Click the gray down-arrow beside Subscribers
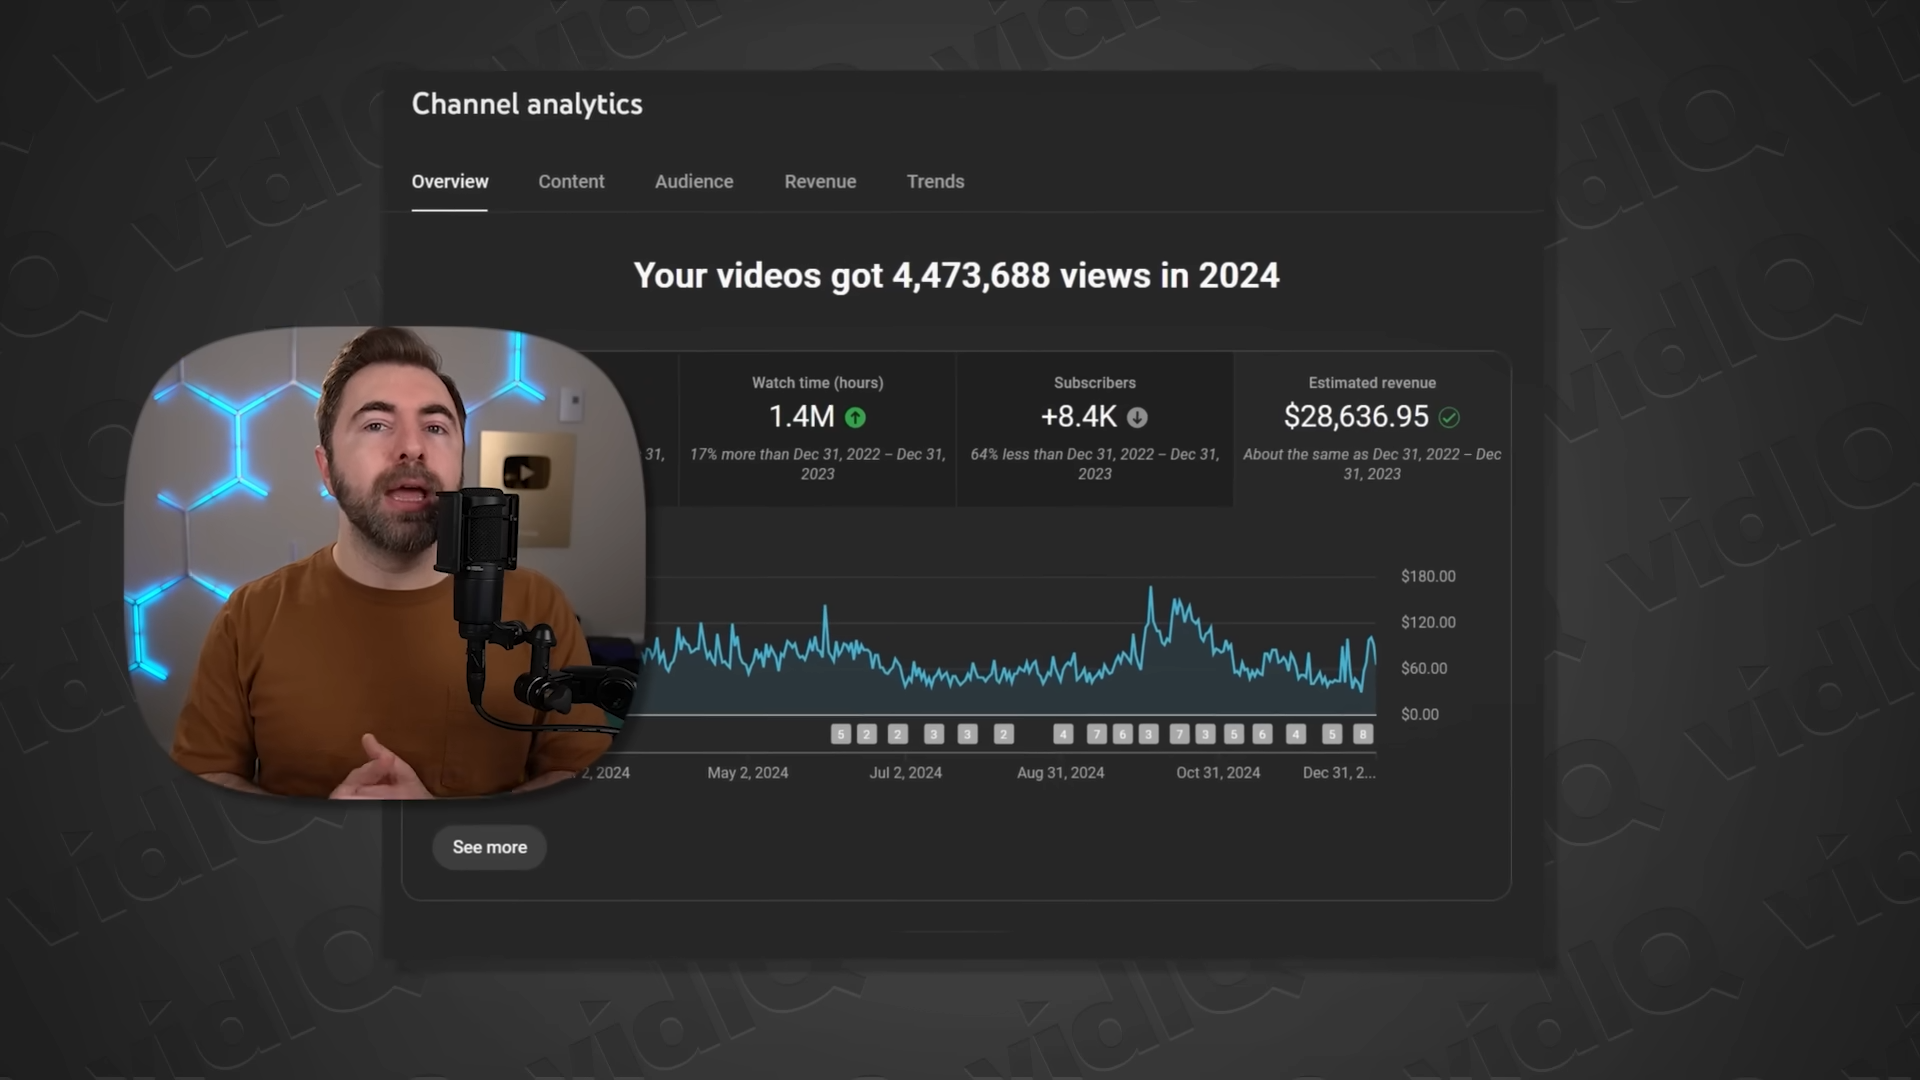 pyautogui.click(x=1137, y=417)
